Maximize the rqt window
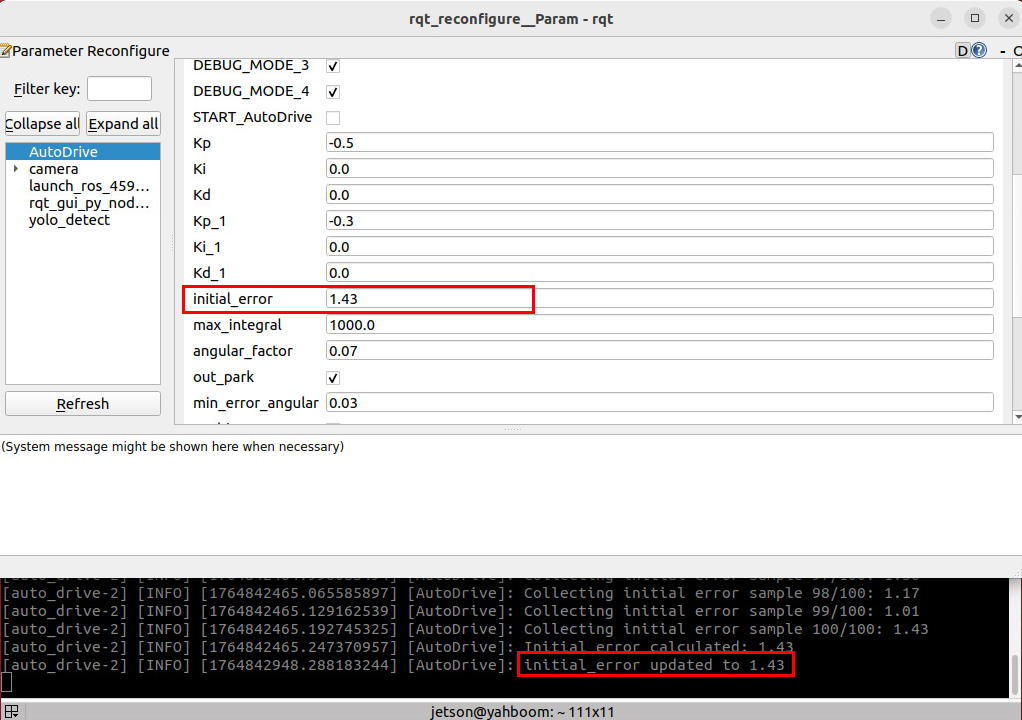The image size is (1022, 720). click(975, 19)
